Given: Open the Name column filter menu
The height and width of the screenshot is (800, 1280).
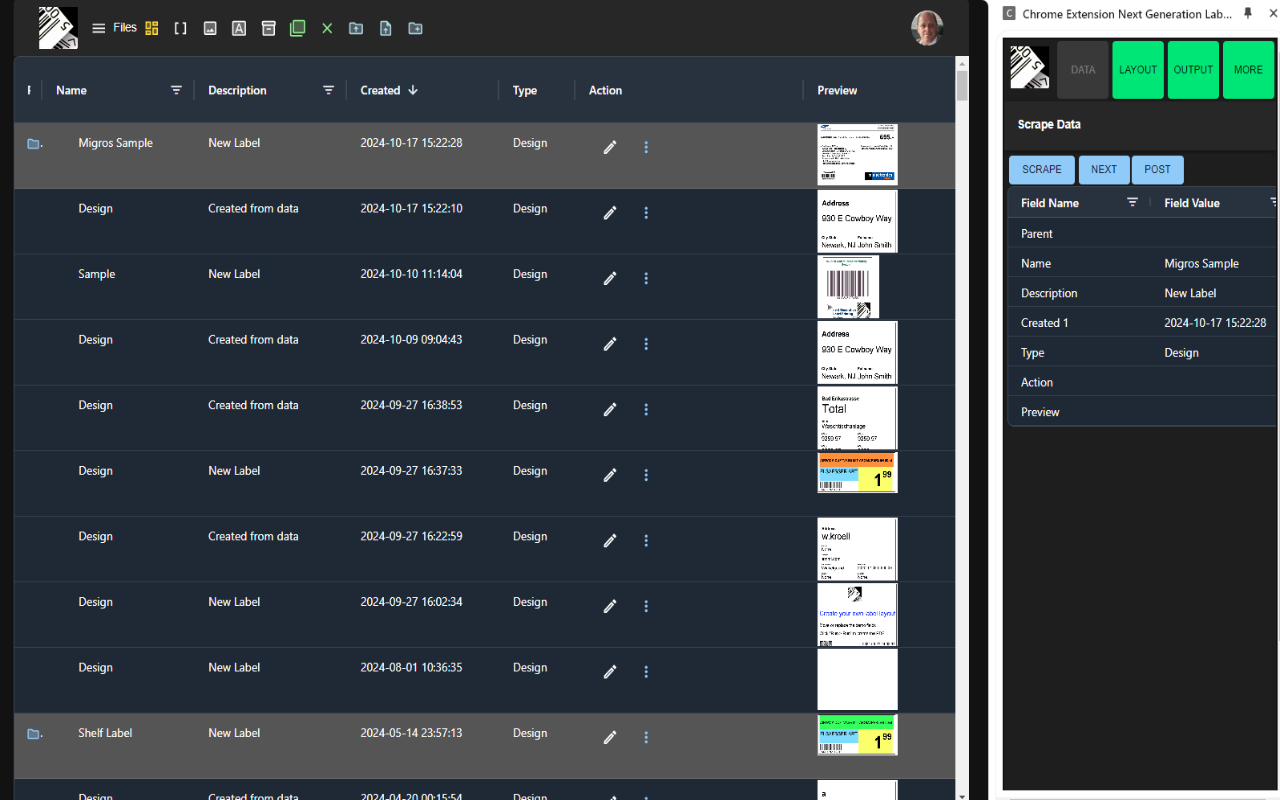Looking at the screenshot, I should click(176, 90).
